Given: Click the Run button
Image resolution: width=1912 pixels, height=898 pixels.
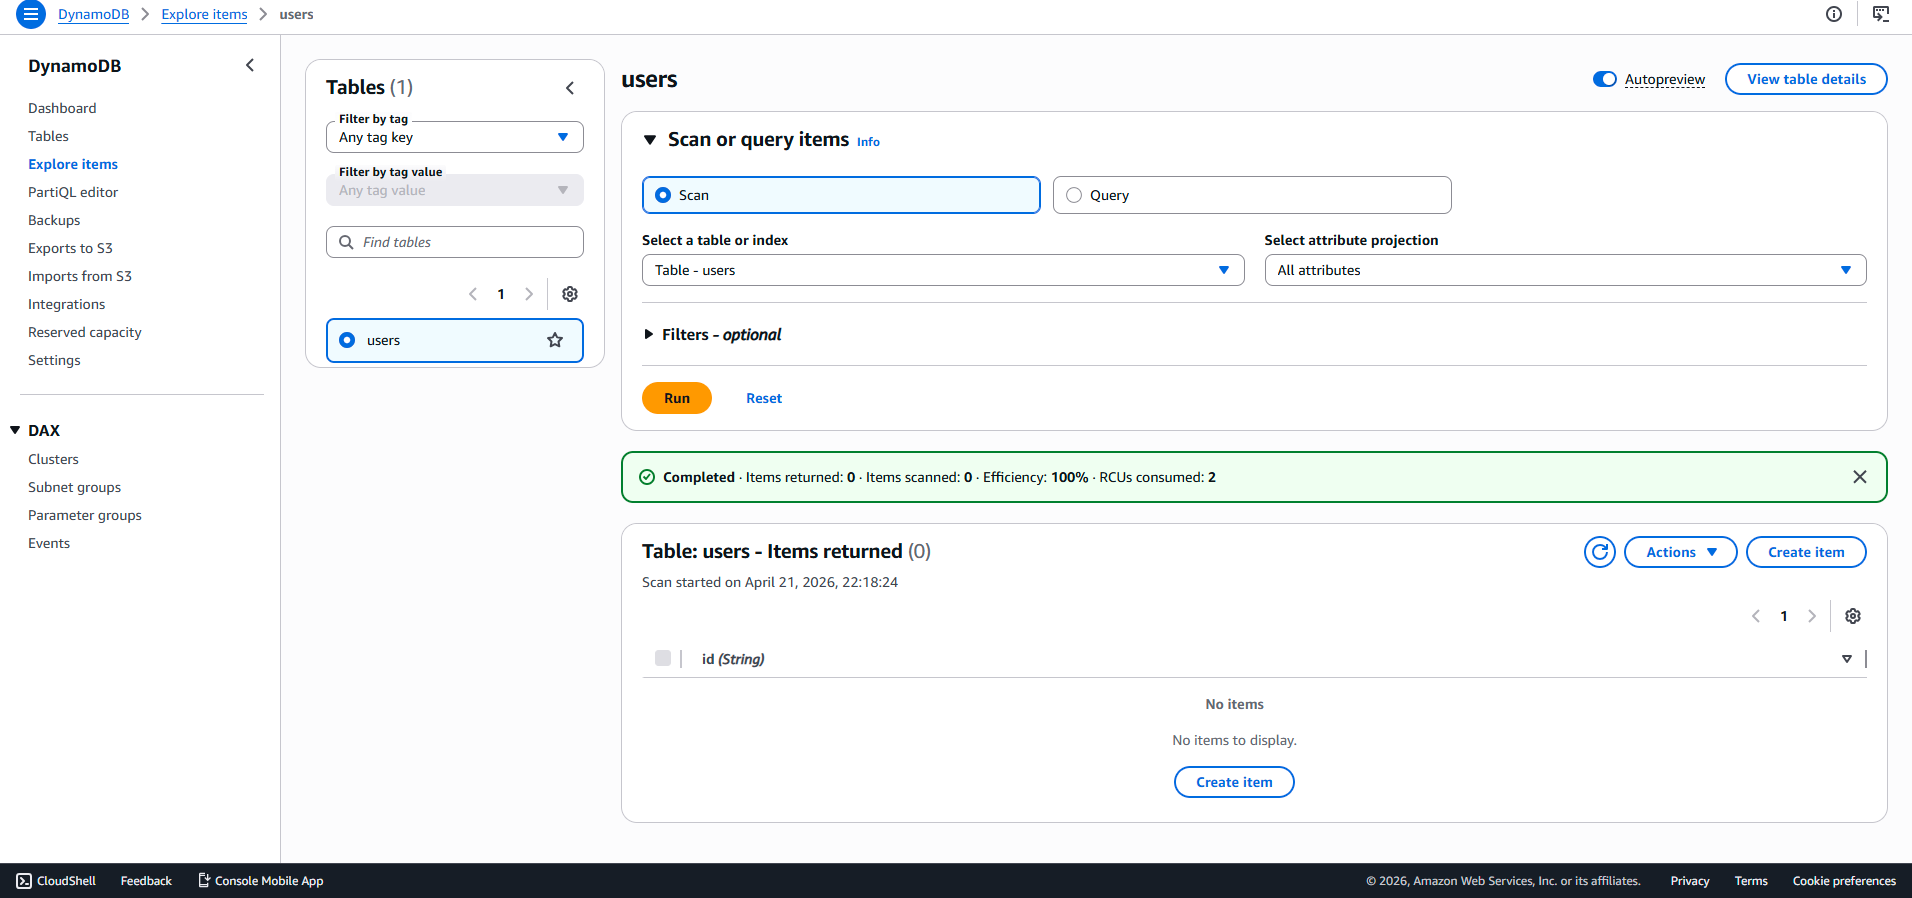Looking at the screenshot, I should click(677, 398).
